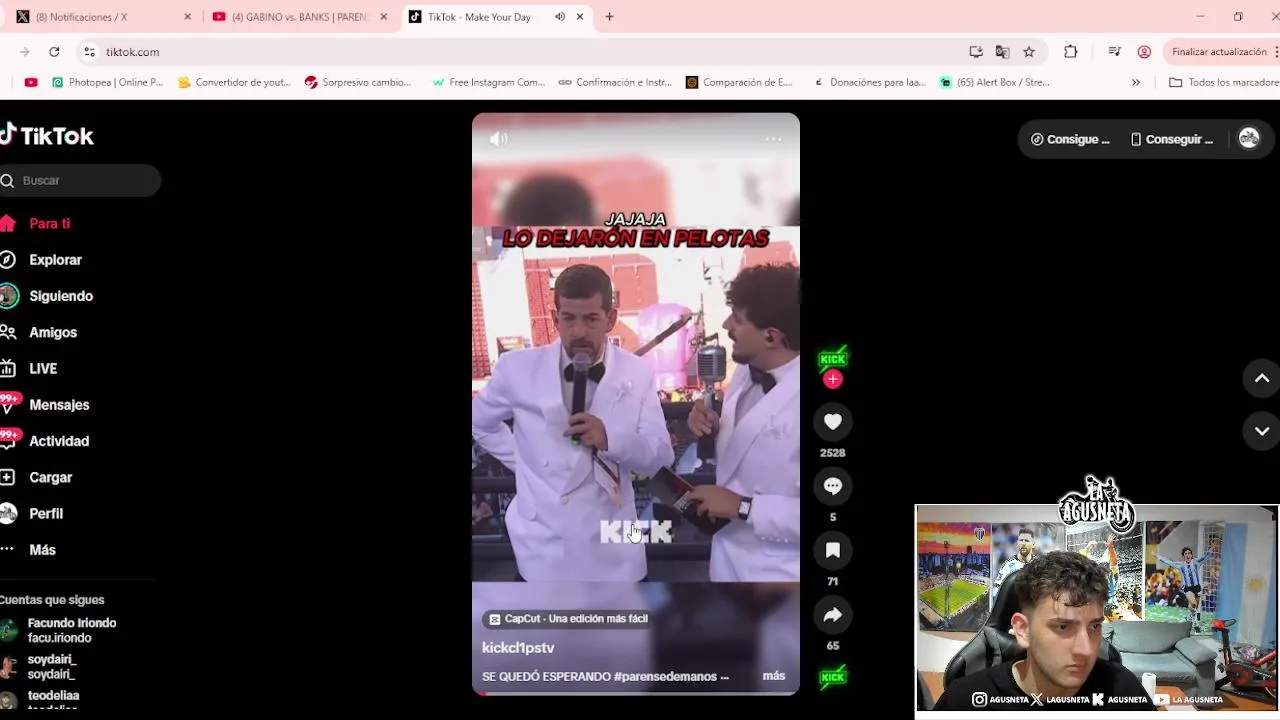Bookmark this page with the star
This screenshot has width=1280, height=720.
pyautogui.click(x=1029, y=52)
